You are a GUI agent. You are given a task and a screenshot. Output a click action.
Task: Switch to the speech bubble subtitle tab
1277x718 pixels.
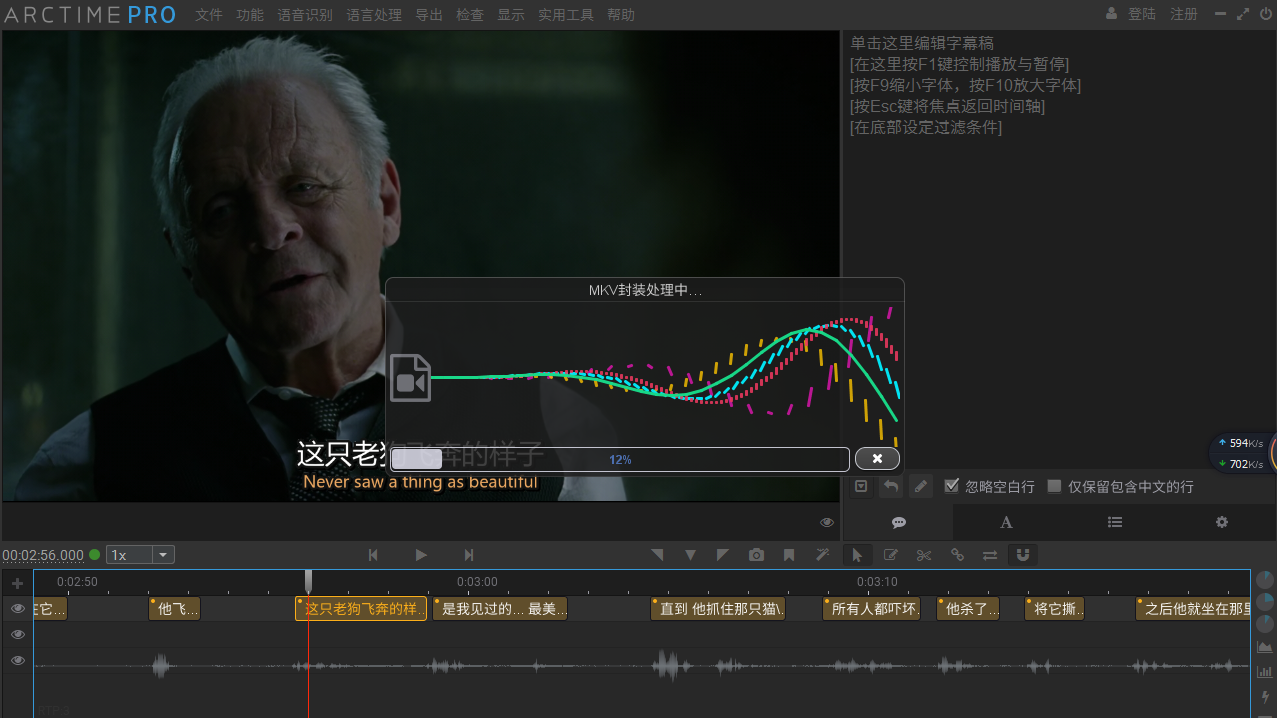899,522
